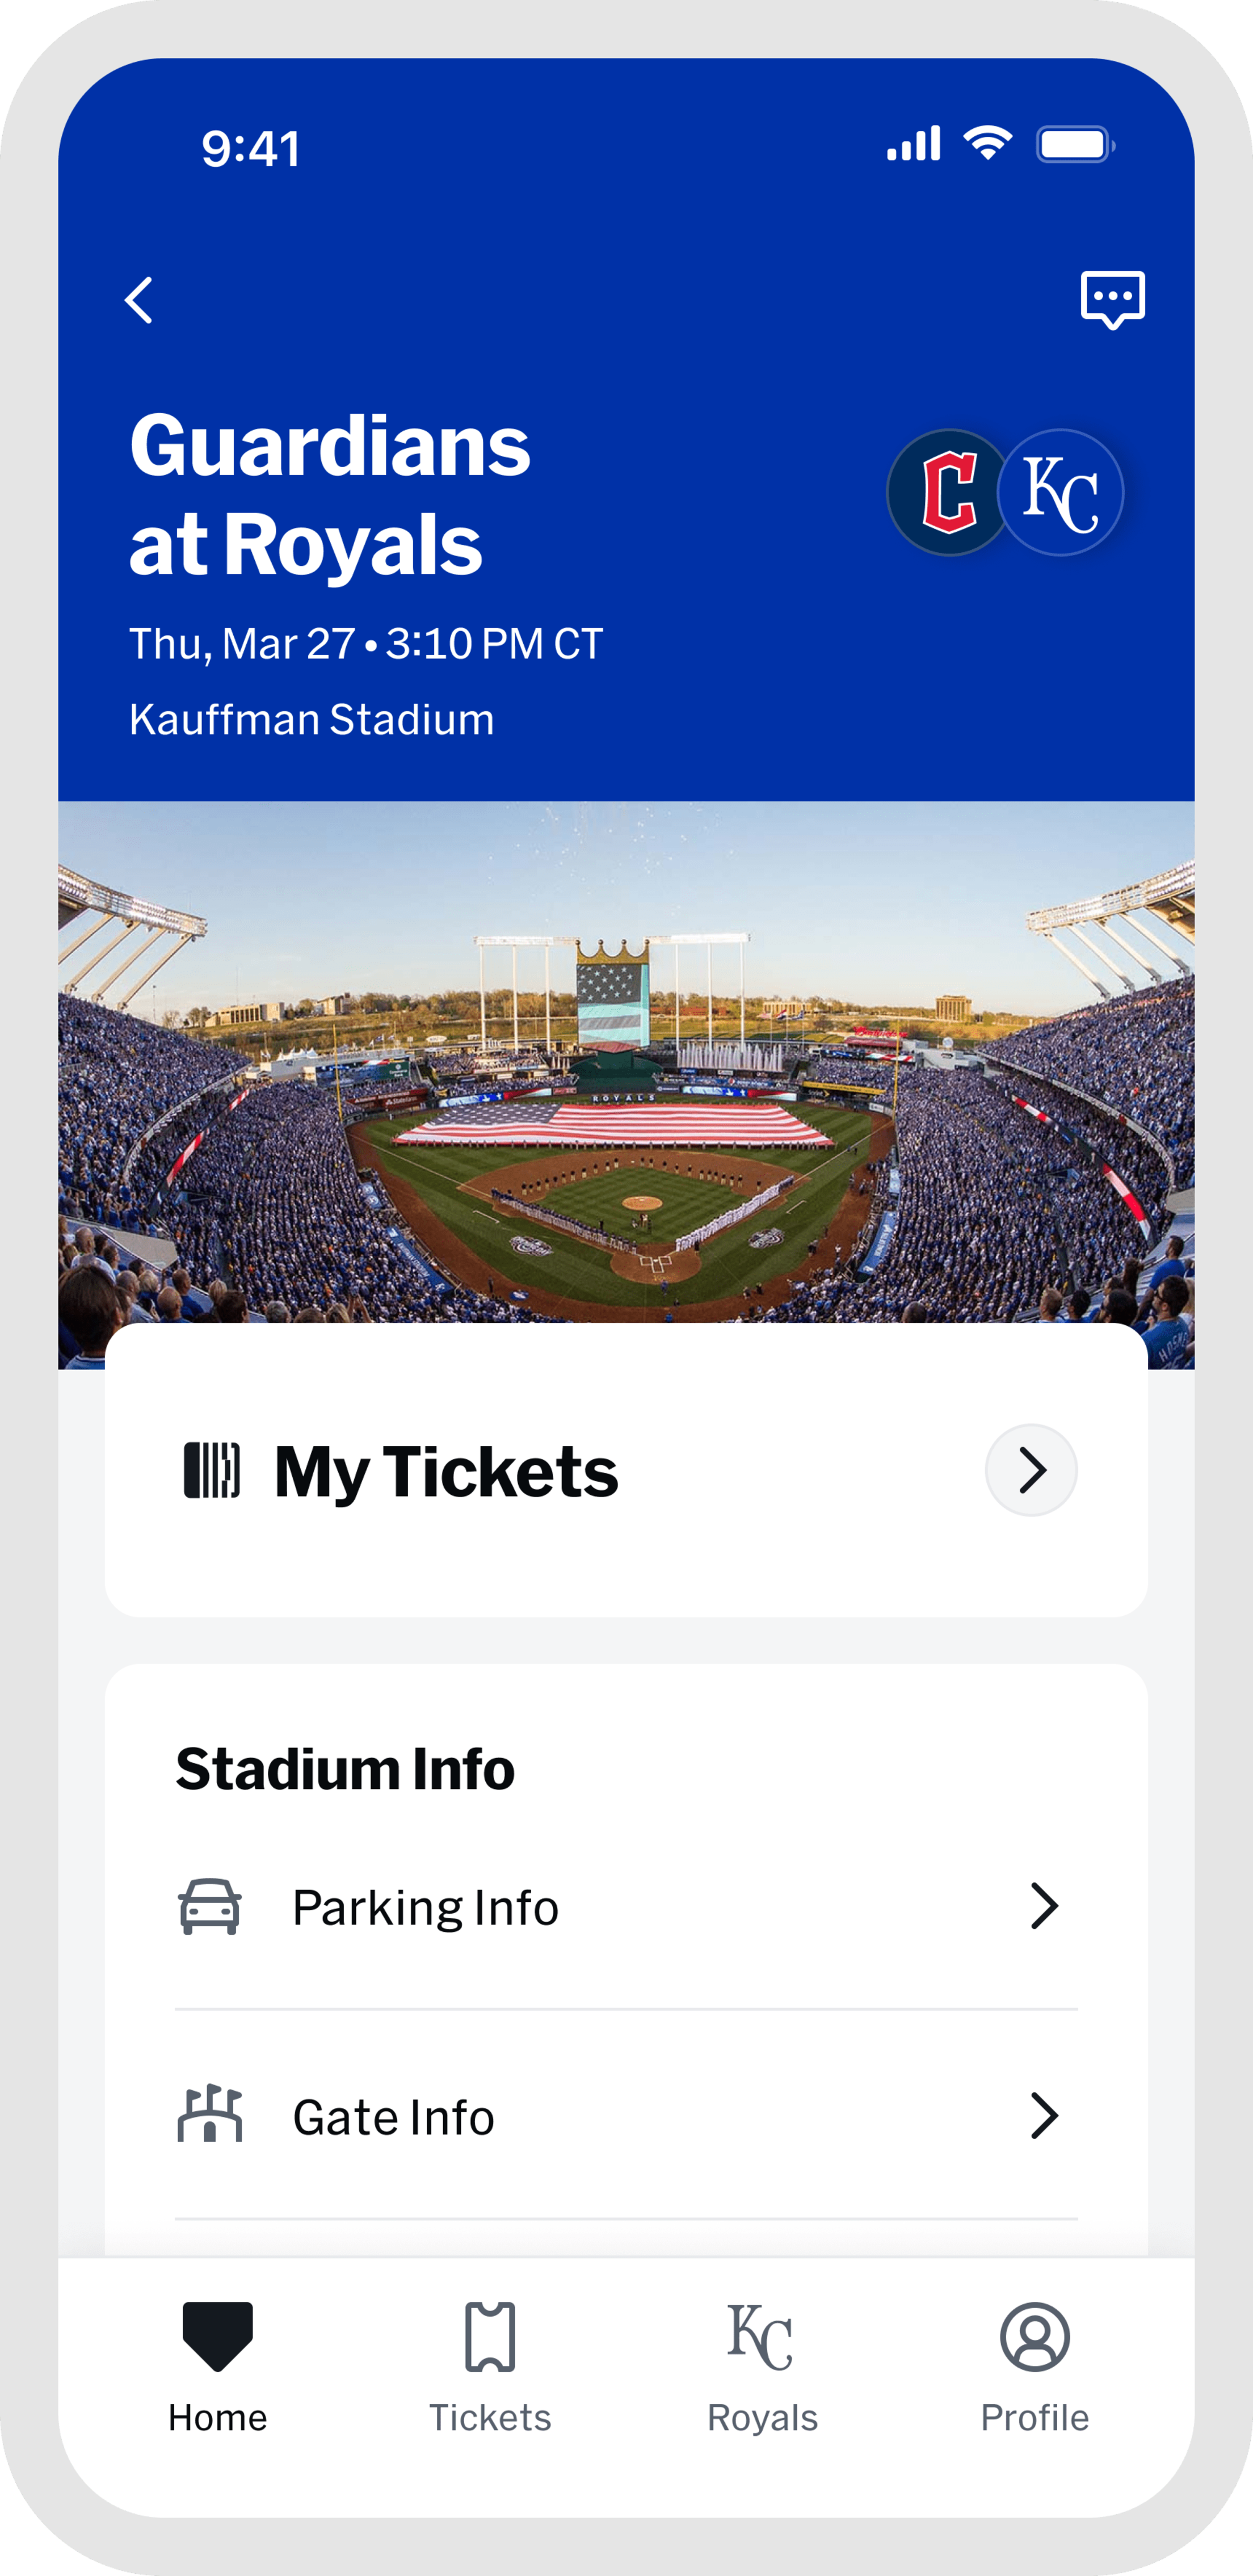Tap the Kansas City Royals logo badge

(x=1061, y=492)
